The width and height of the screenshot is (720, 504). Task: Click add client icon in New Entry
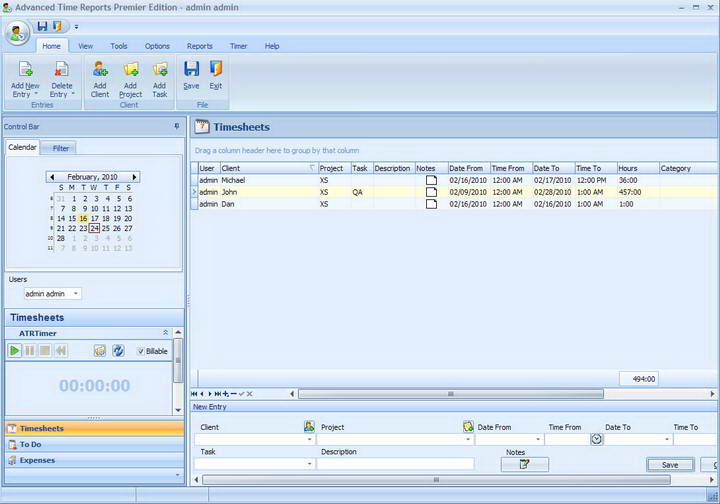pyautogui.click(x=309, y=426)
